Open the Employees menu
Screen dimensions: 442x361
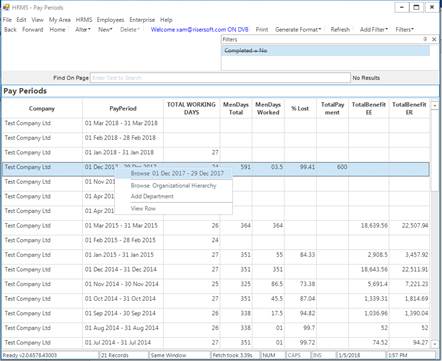(x=110, y=20)
